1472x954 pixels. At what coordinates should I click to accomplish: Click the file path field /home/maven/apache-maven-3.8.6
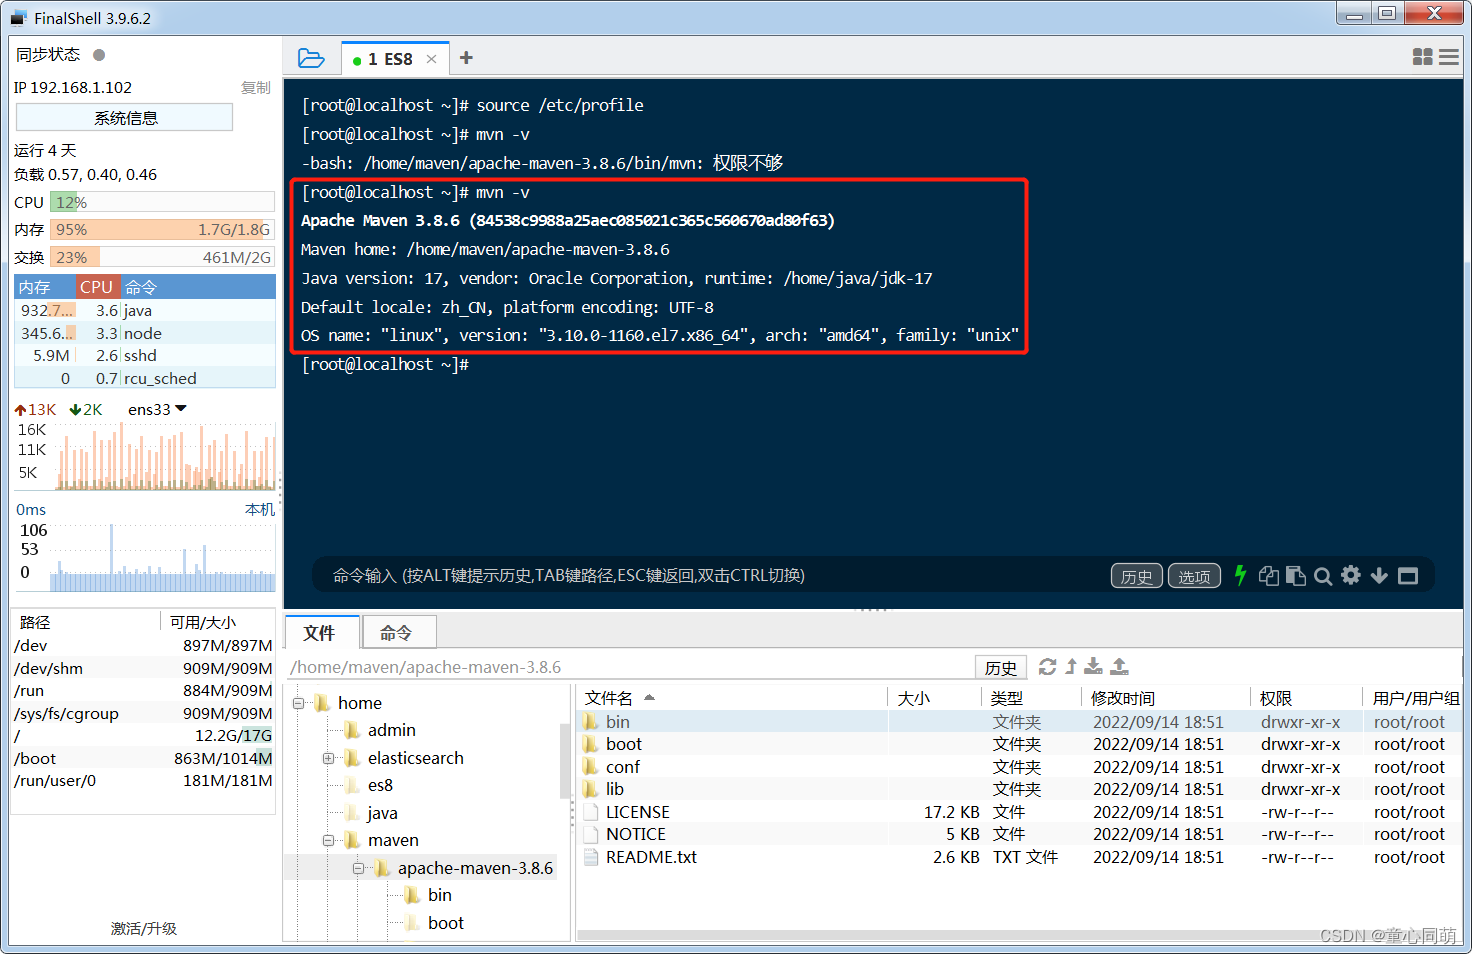click(x=630, y=667)
